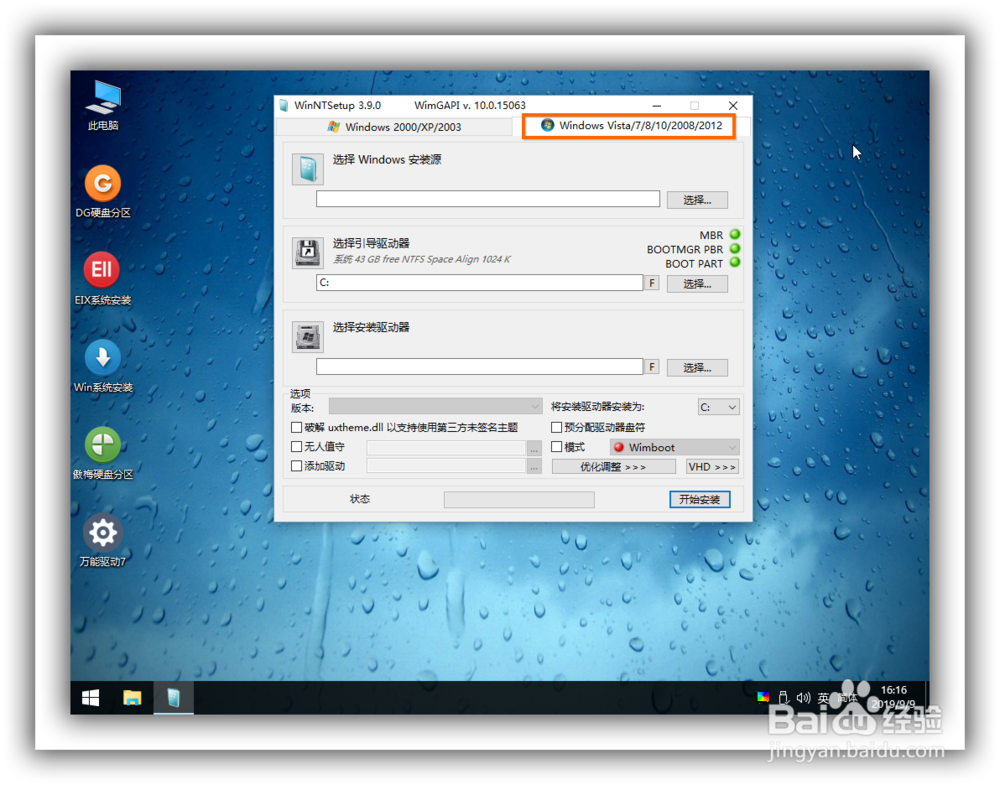Click the 无人值守 file path field
This screenshot has height=785, width=1000.
(x=446, y=448)
